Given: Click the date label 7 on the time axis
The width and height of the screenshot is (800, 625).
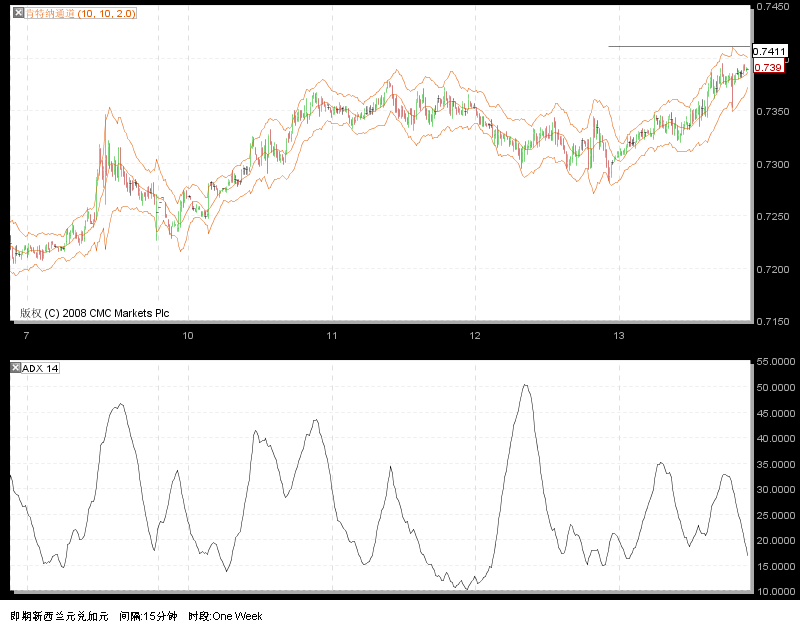Looking at the screenshot, I should [27, 336].
